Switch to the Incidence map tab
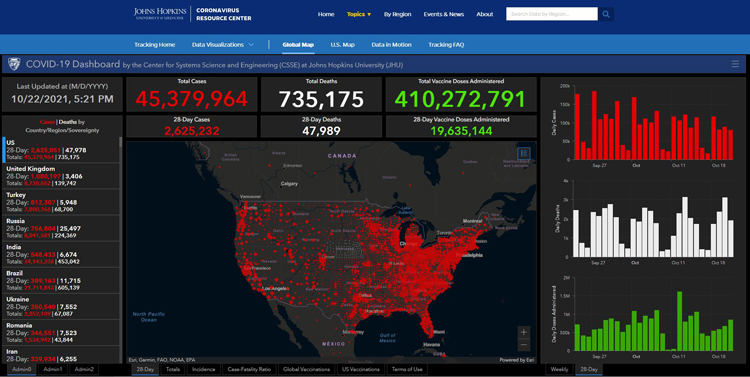The width and height of the screenshot is (750, 377). [x=203, y=369]
